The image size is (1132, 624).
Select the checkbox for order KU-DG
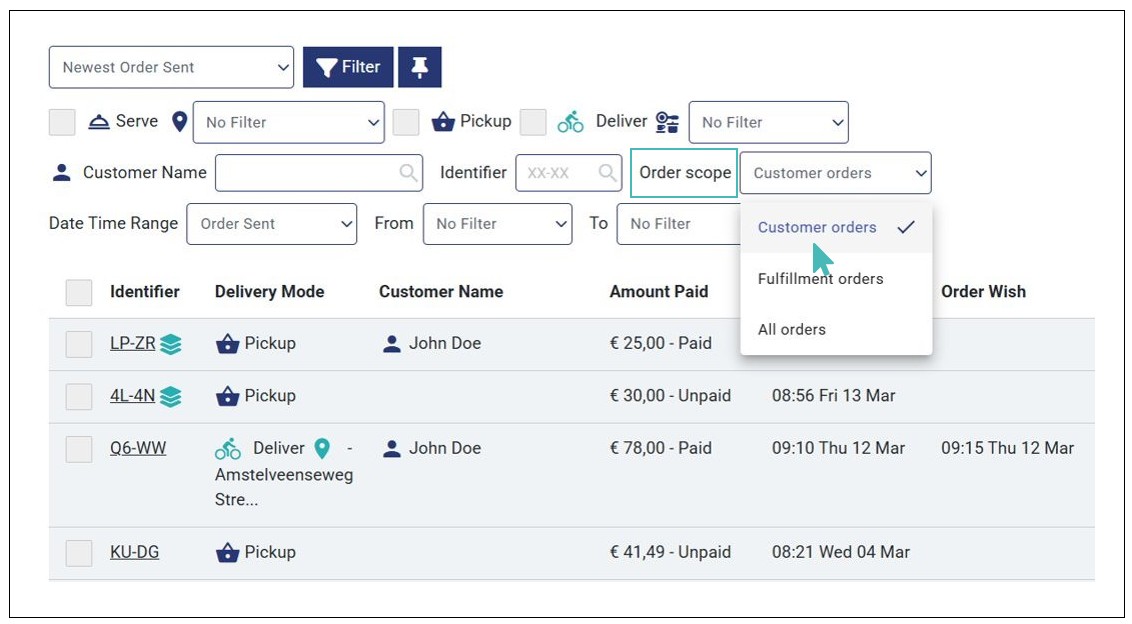pos(79,552)
